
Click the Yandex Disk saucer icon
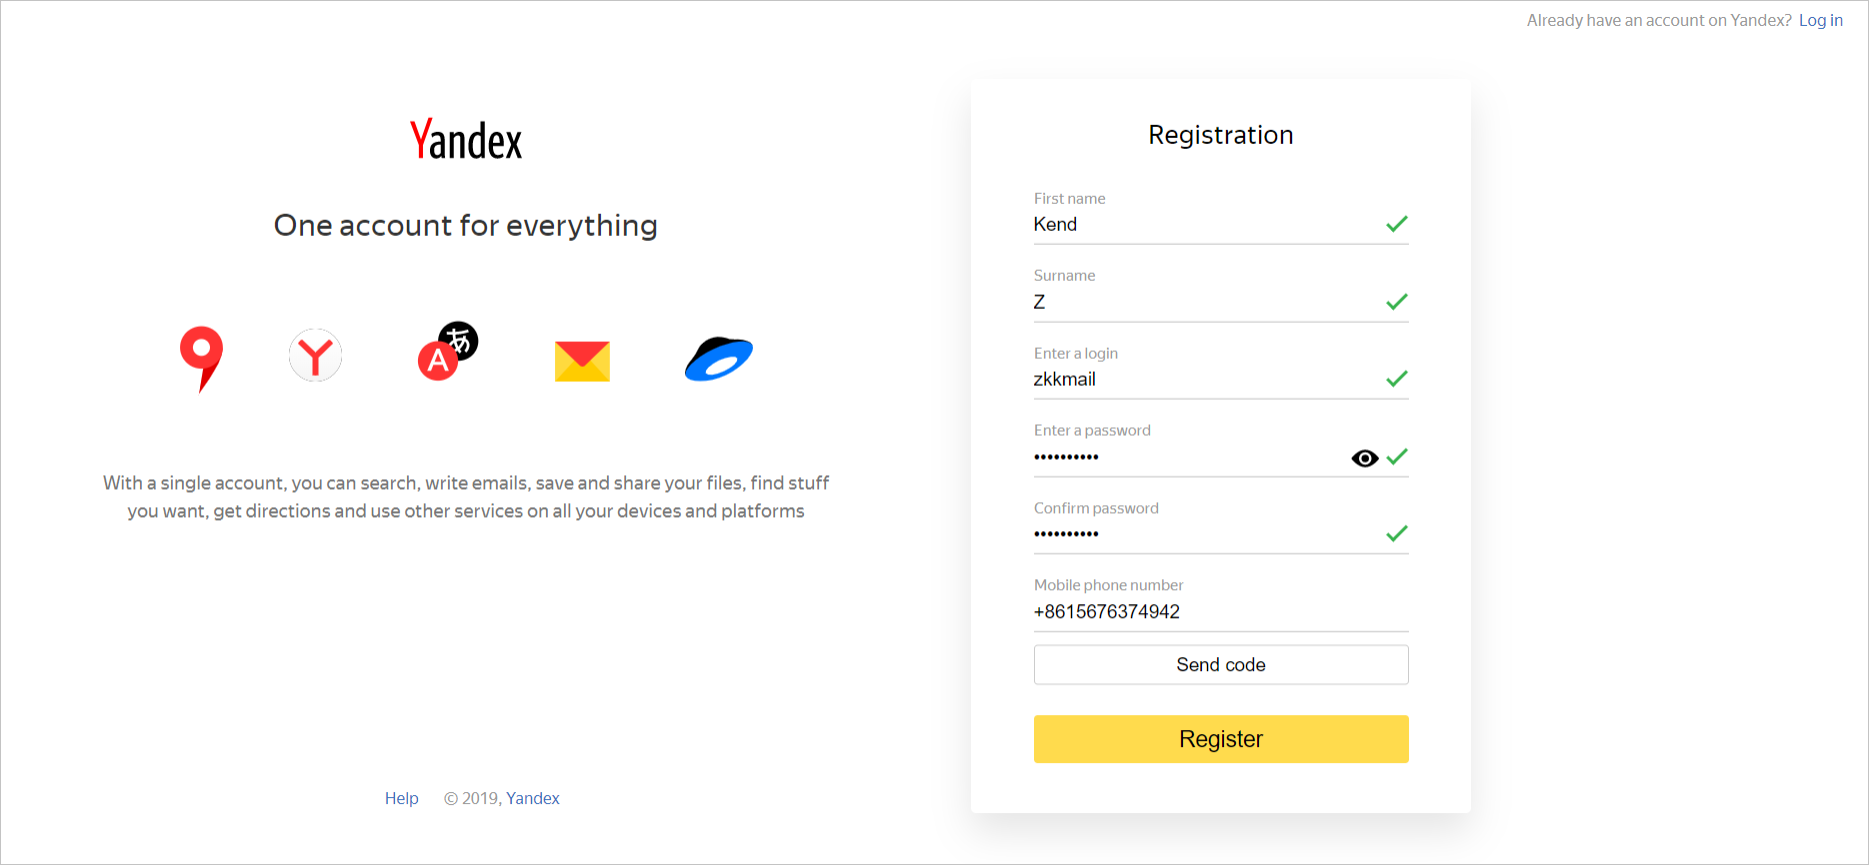[x=718, y=359]
